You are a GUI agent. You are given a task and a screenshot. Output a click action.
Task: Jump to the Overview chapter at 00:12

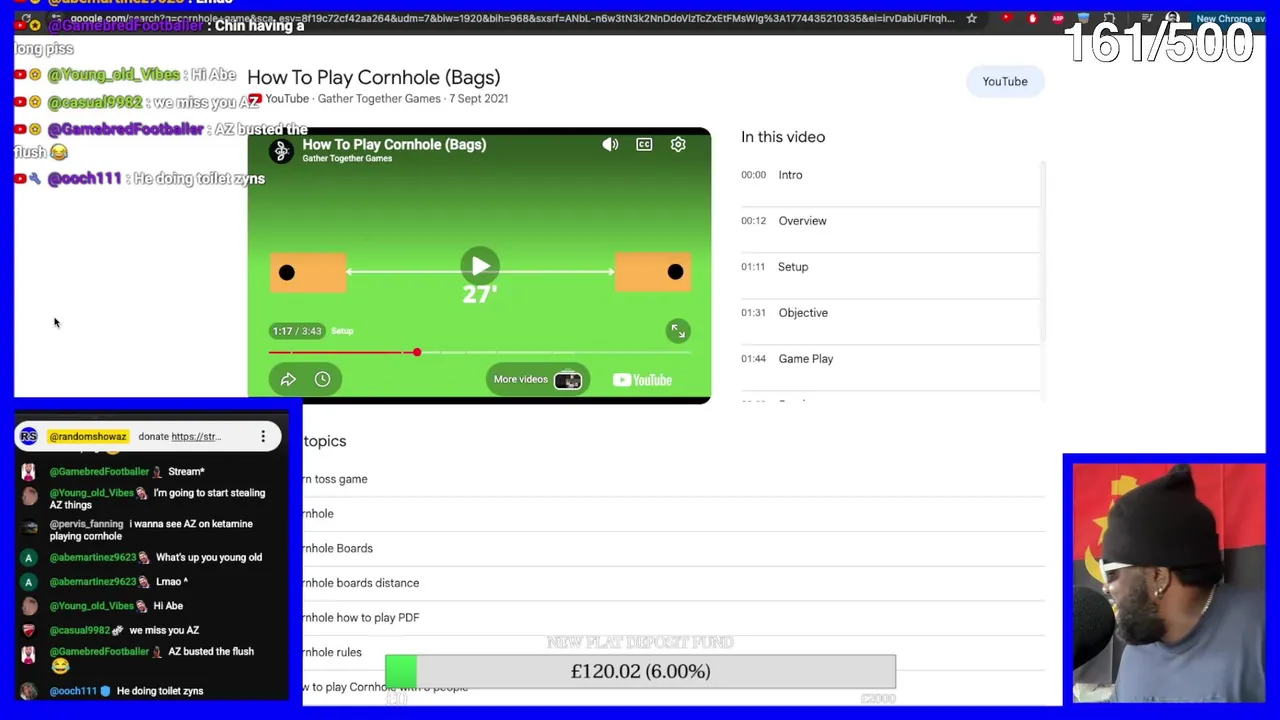point(890,221)
